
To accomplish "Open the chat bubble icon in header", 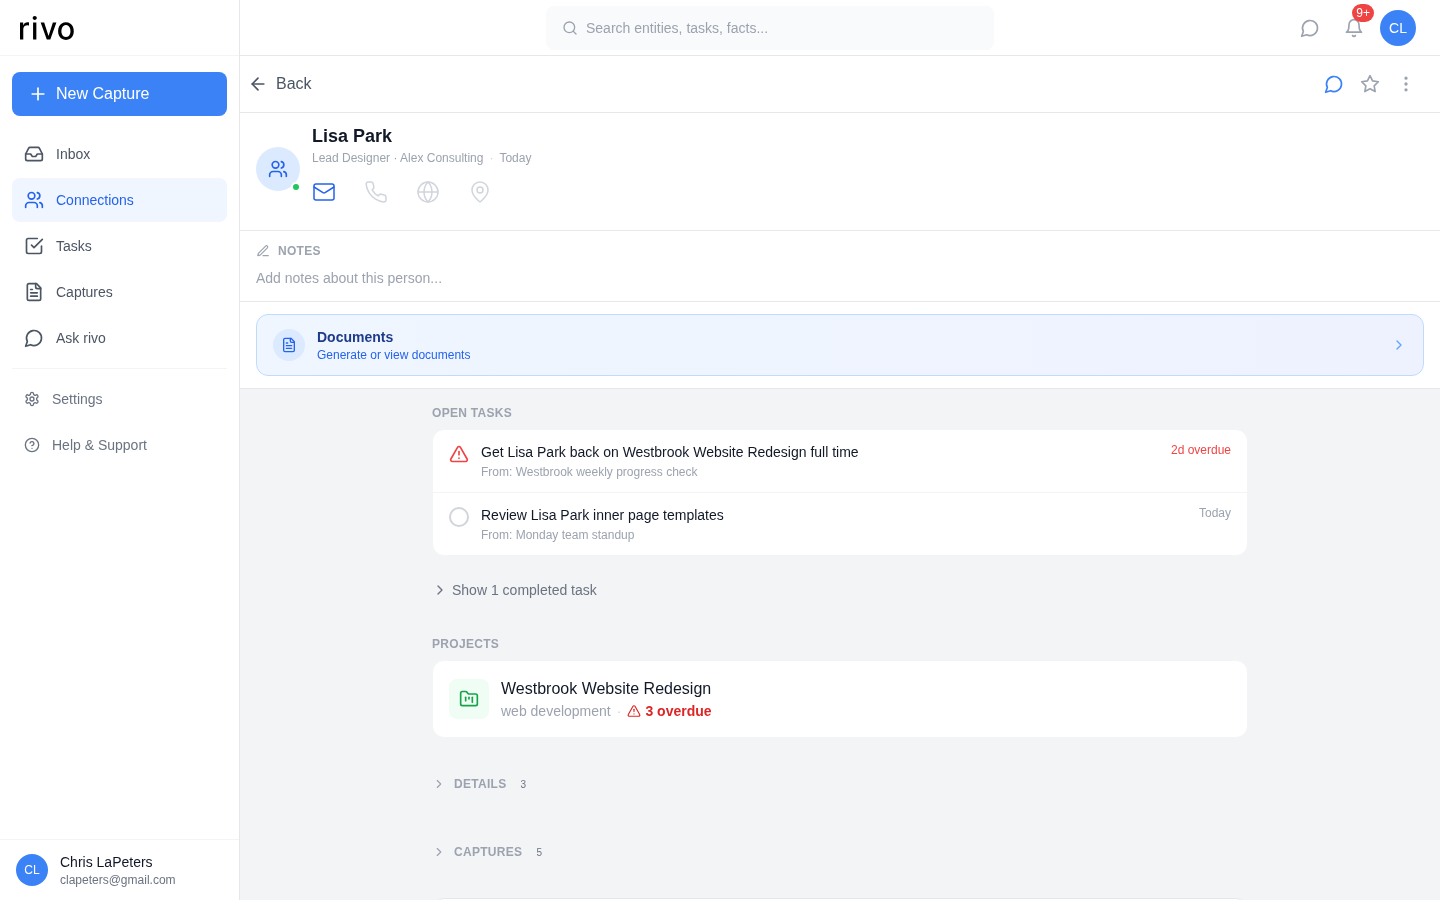I will [1333, 84].
